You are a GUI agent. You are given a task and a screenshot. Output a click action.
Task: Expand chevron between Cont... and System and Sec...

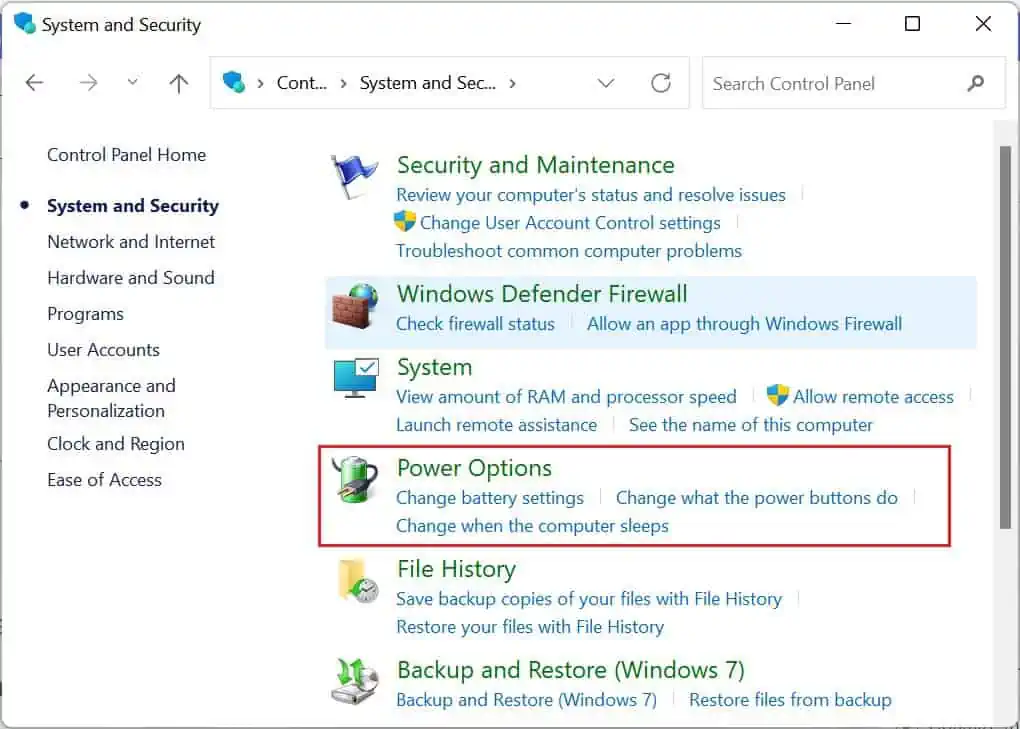coord(343,83)
